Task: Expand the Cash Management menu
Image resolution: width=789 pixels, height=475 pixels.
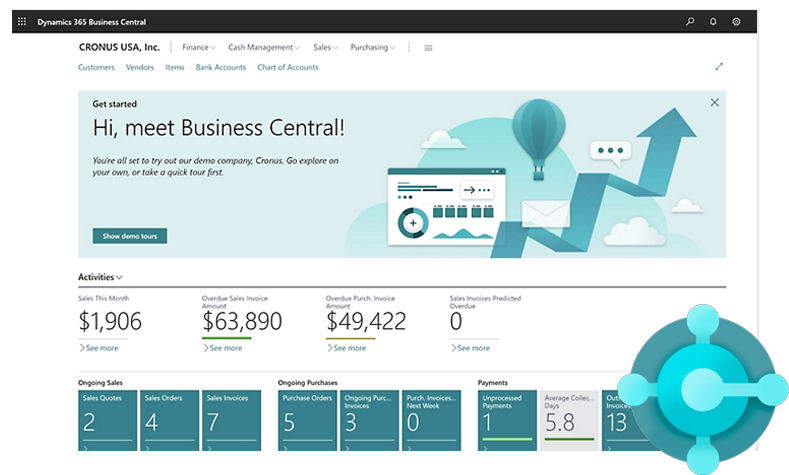Action: click(264, 47)
